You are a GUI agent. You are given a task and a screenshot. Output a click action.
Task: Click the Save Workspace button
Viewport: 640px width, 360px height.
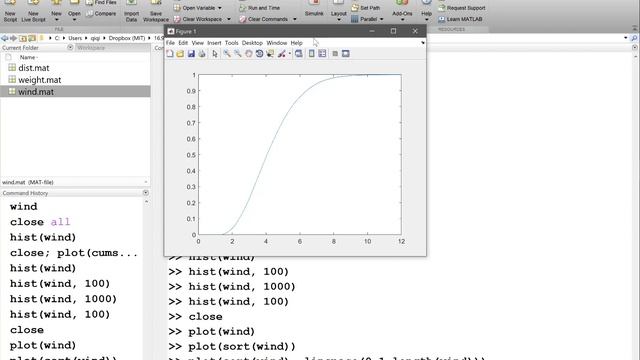(x=156, y=11)
